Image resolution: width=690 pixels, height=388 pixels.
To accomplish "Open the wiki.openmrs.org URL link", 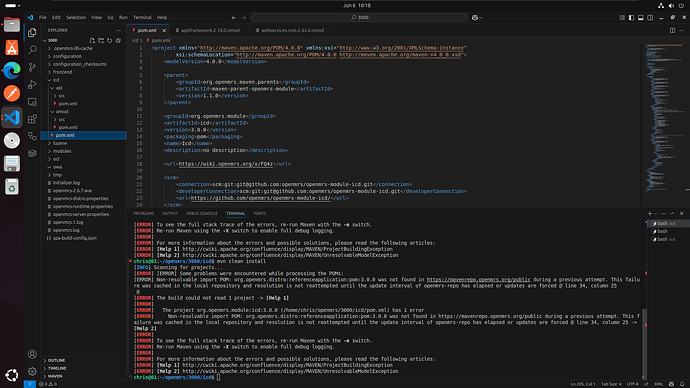I will tap(226, 164).
